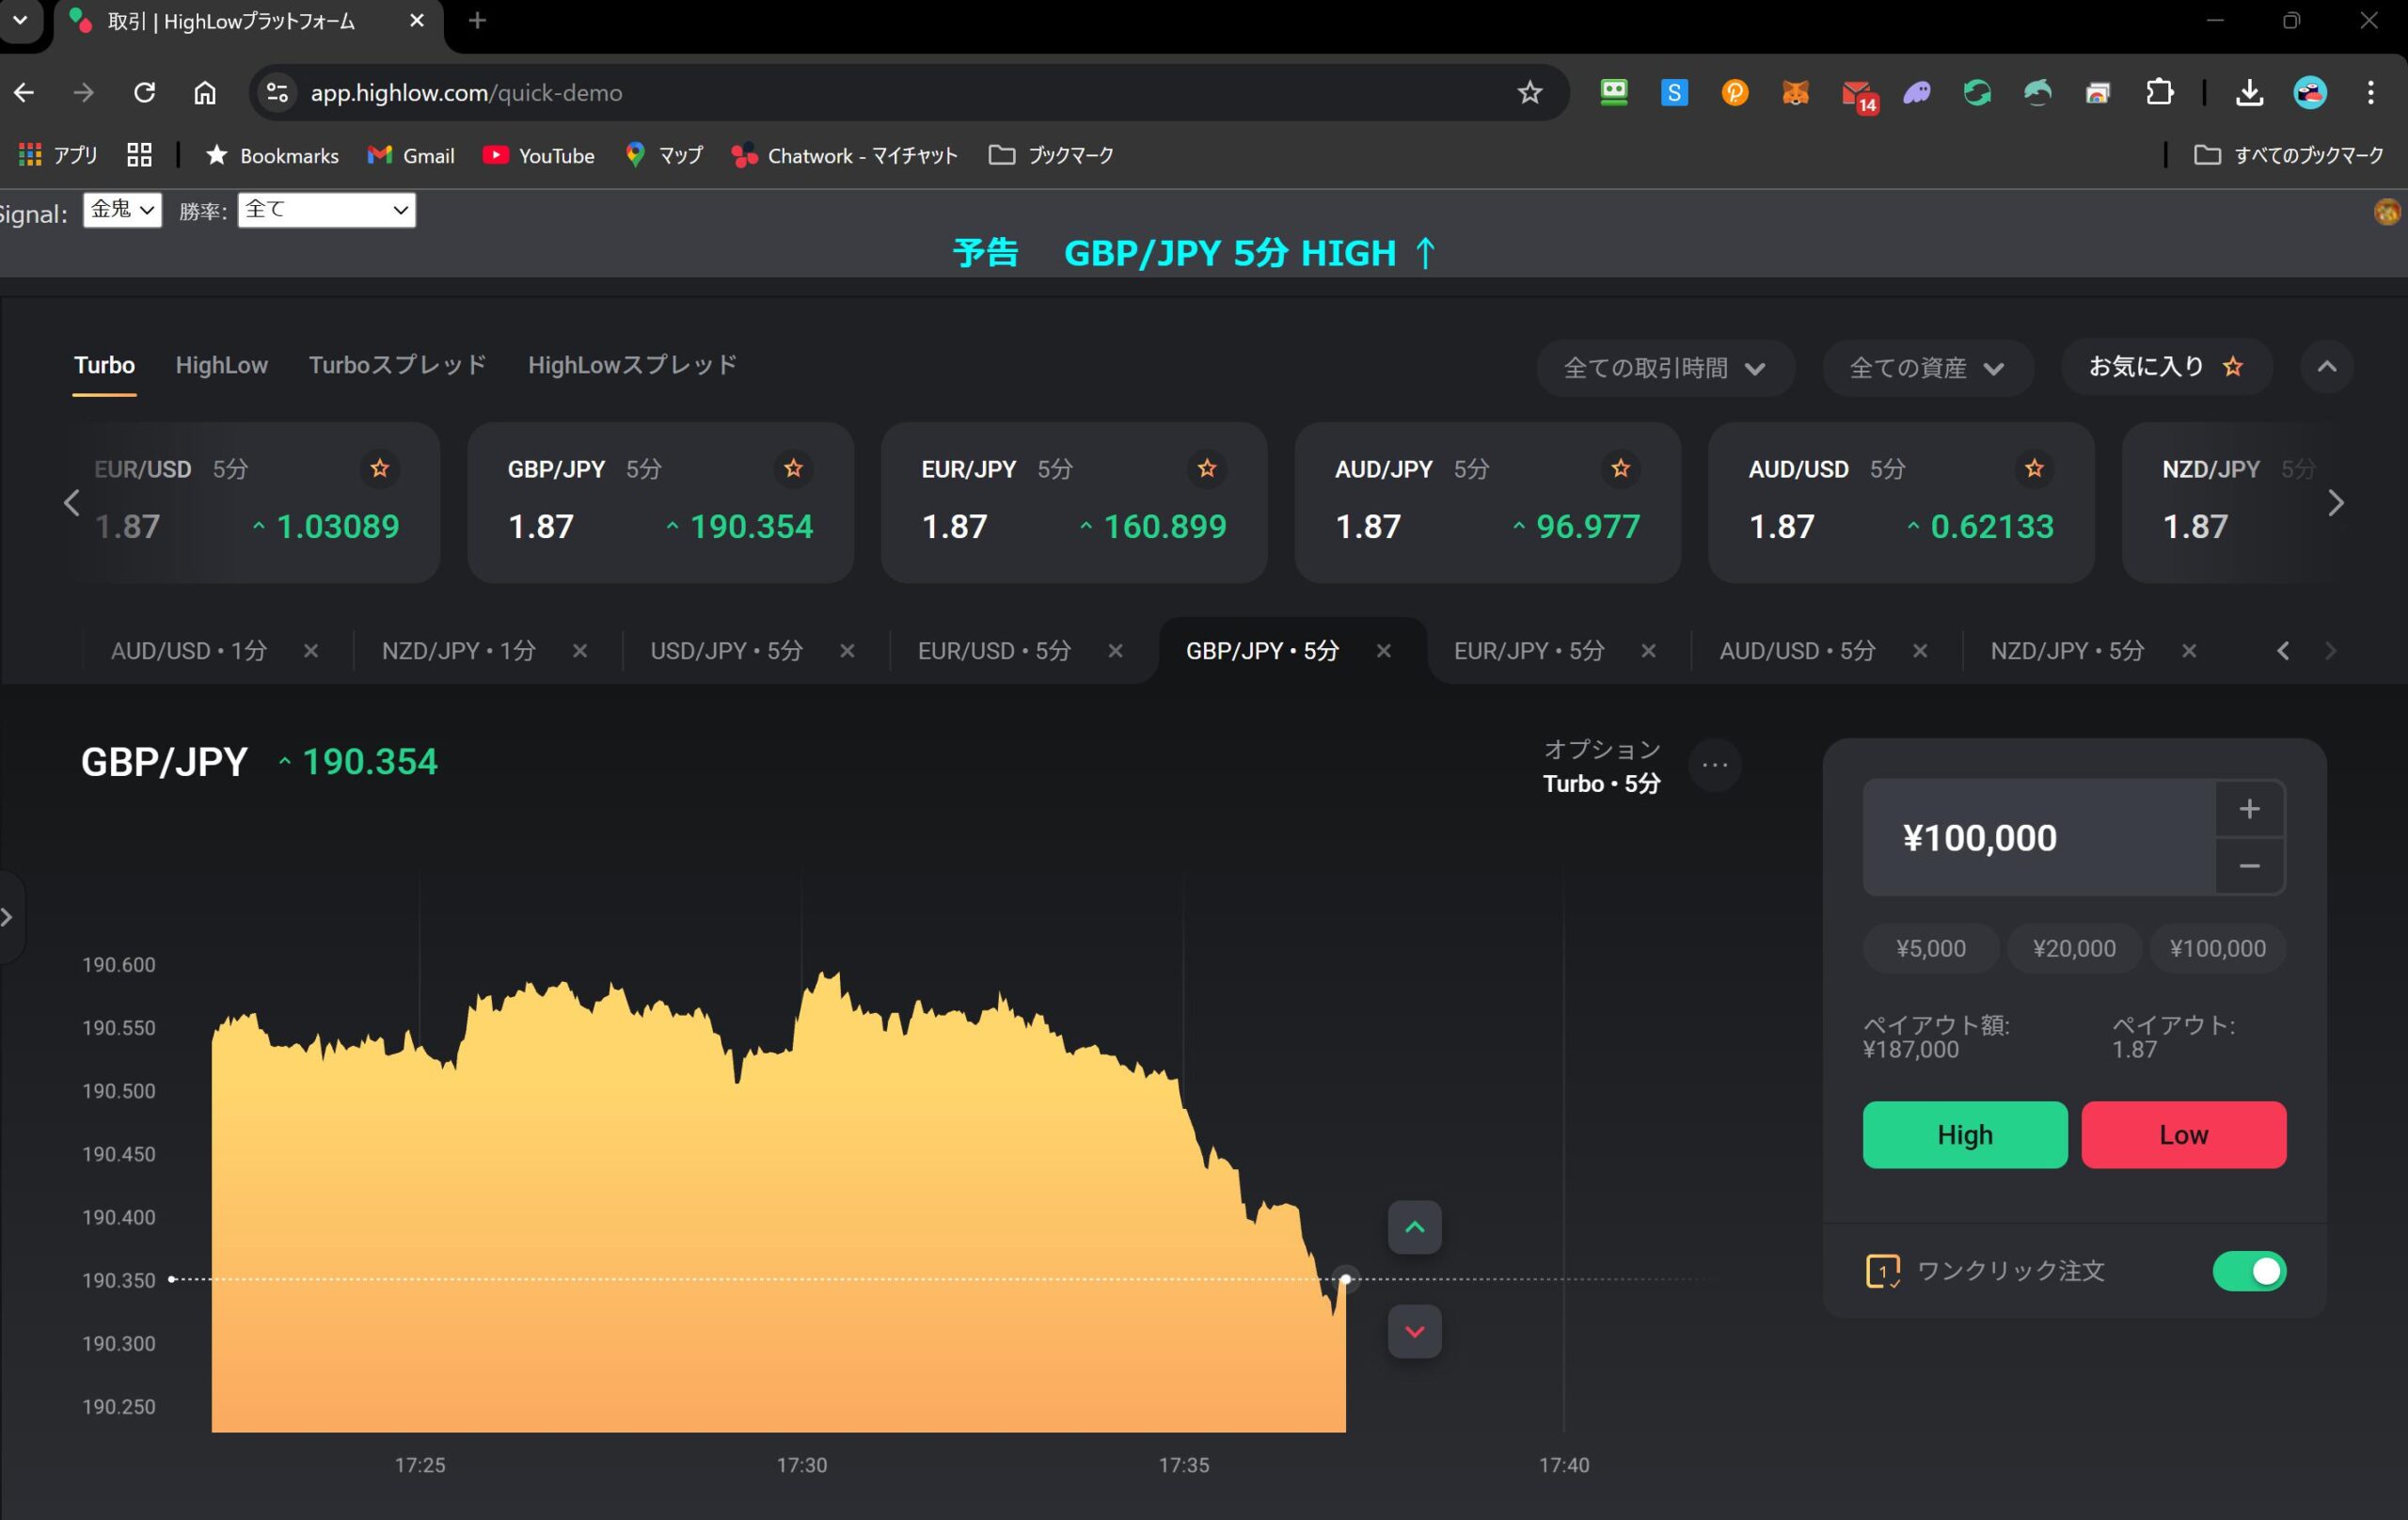Image resolution: width=2408 pixels, height=1520 pixels.
Task: Close the GBP/JPY 5分 chart tab
Action: 1384,651
